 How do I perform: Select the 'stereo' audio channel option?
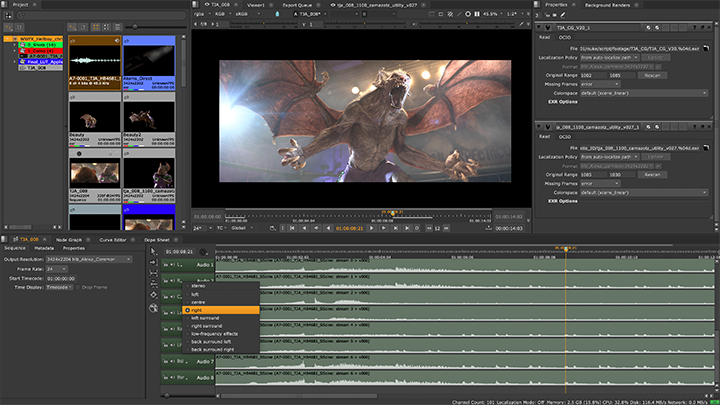(x=199, y=286)
